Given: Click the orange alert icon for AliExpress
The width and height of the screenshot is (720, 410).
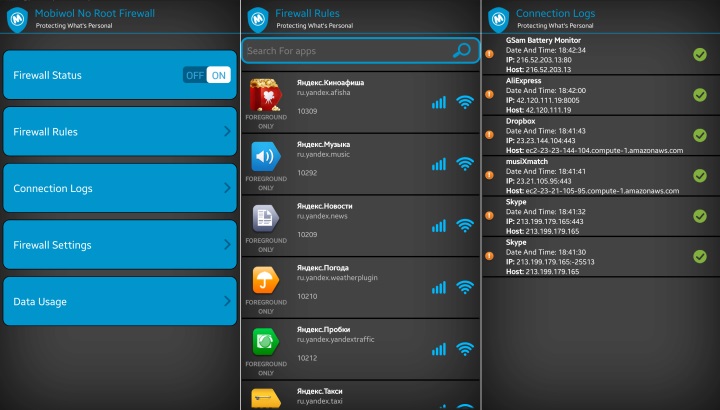Looking at the screenshot, I should 489,95.
